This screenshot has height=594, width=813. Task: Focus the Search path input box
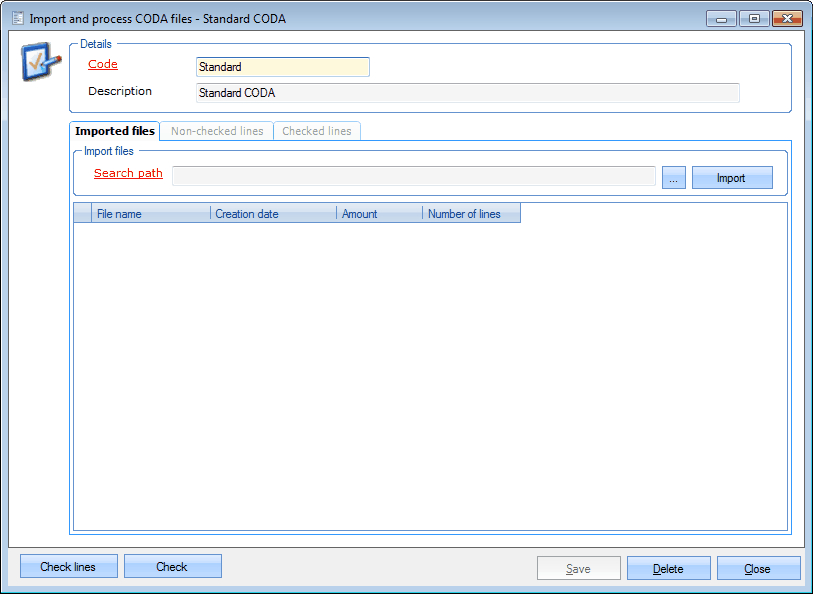point(413,177)
